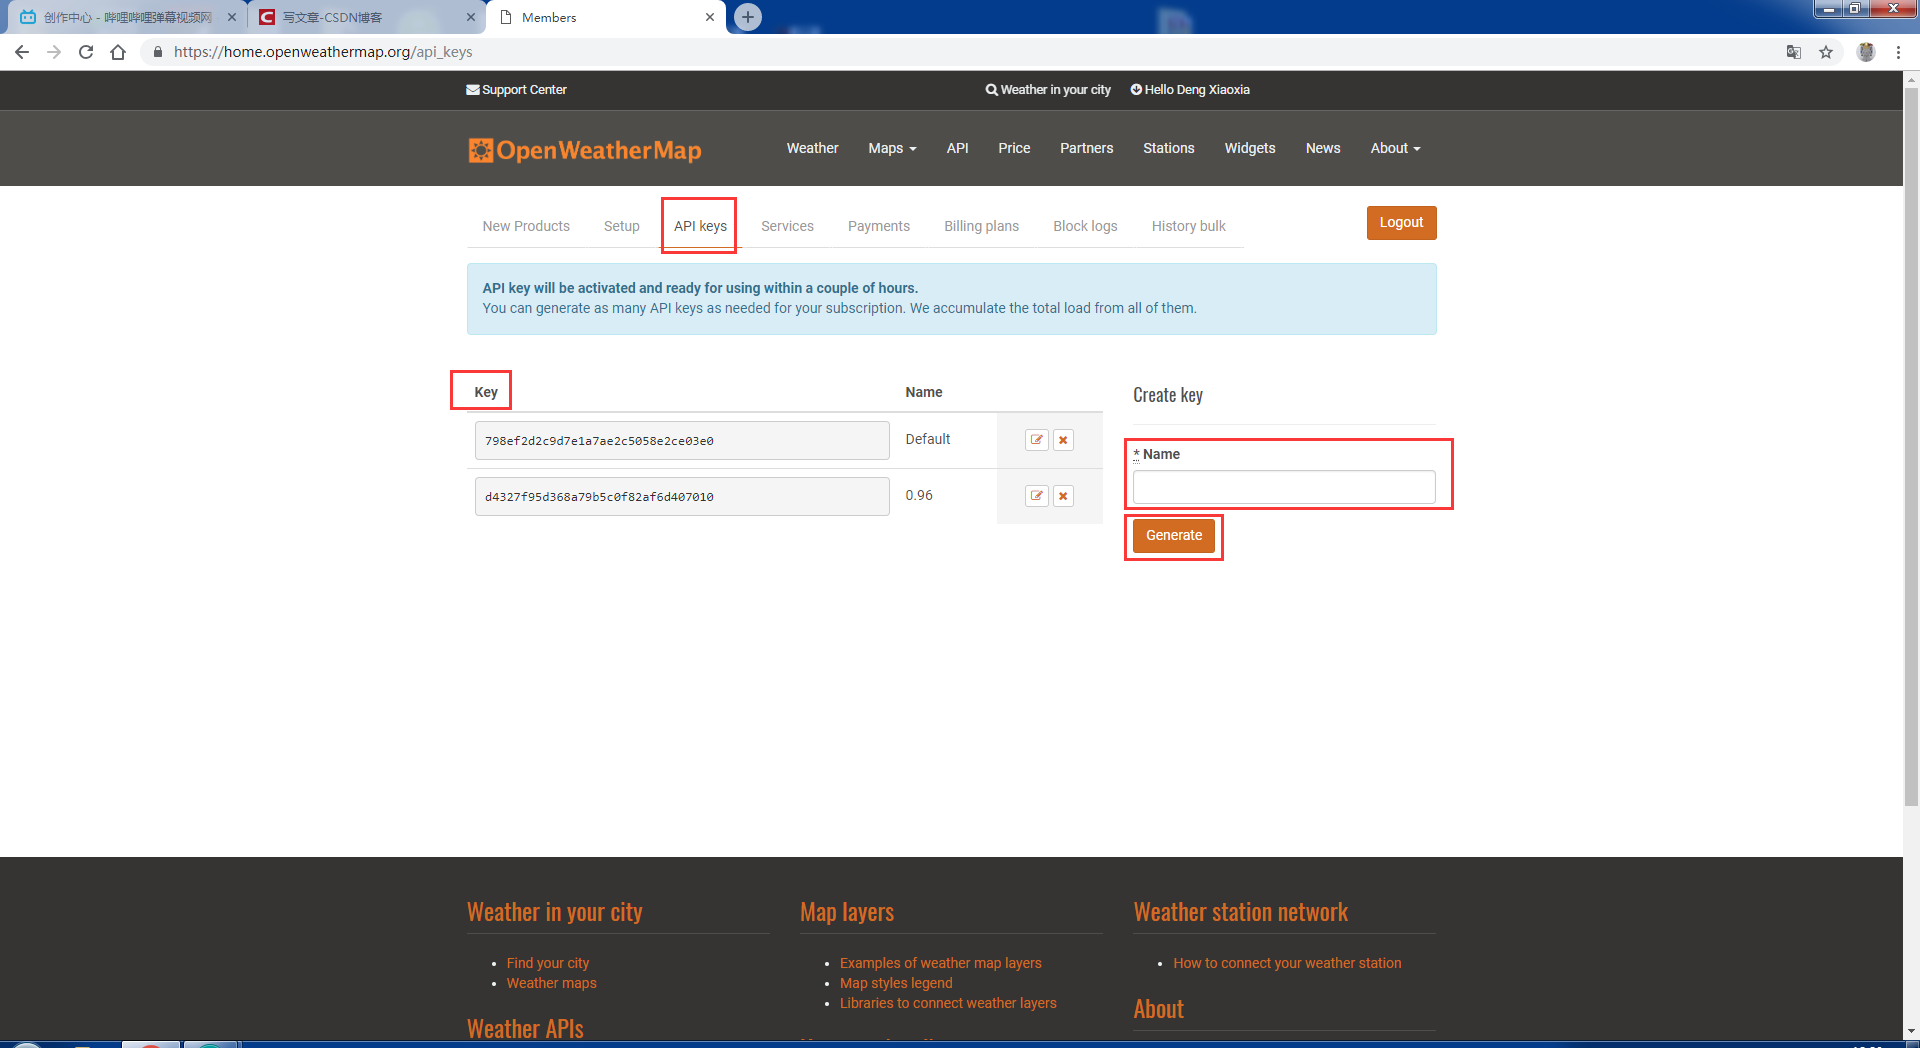Image resolution: width=1920 pixels, height=1048 pixels.
Task: Open the Find your city link
Action: [x=548, y=963]
